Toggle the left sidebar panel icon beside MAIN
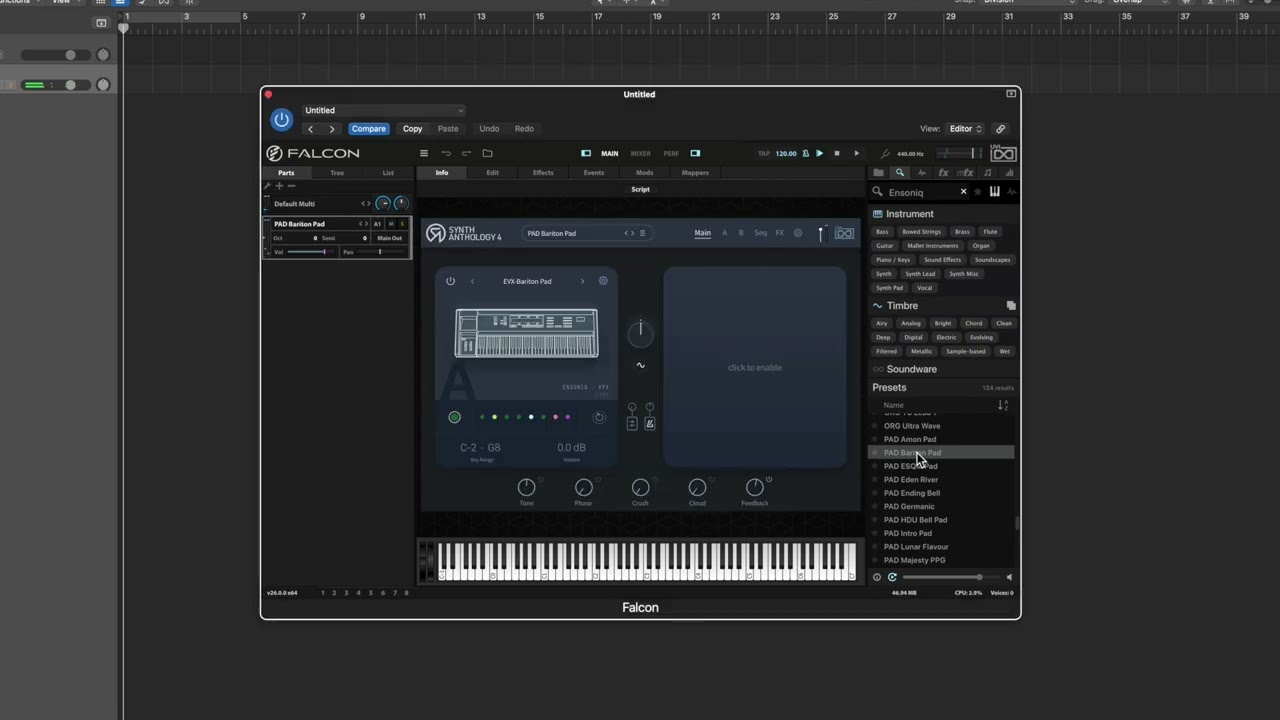Screen dimensions: 1280x720 (586, 153)
